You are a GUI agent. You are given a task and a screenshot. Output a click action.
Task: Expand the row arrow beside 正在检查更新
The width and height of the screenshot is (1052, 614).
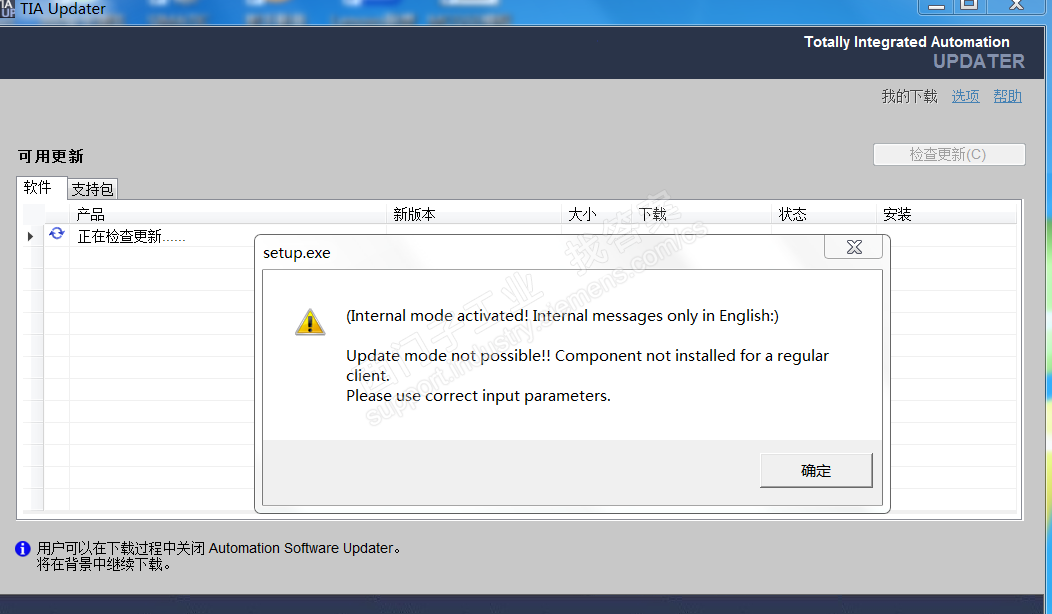pyautogui.click(x=30, y=236)
